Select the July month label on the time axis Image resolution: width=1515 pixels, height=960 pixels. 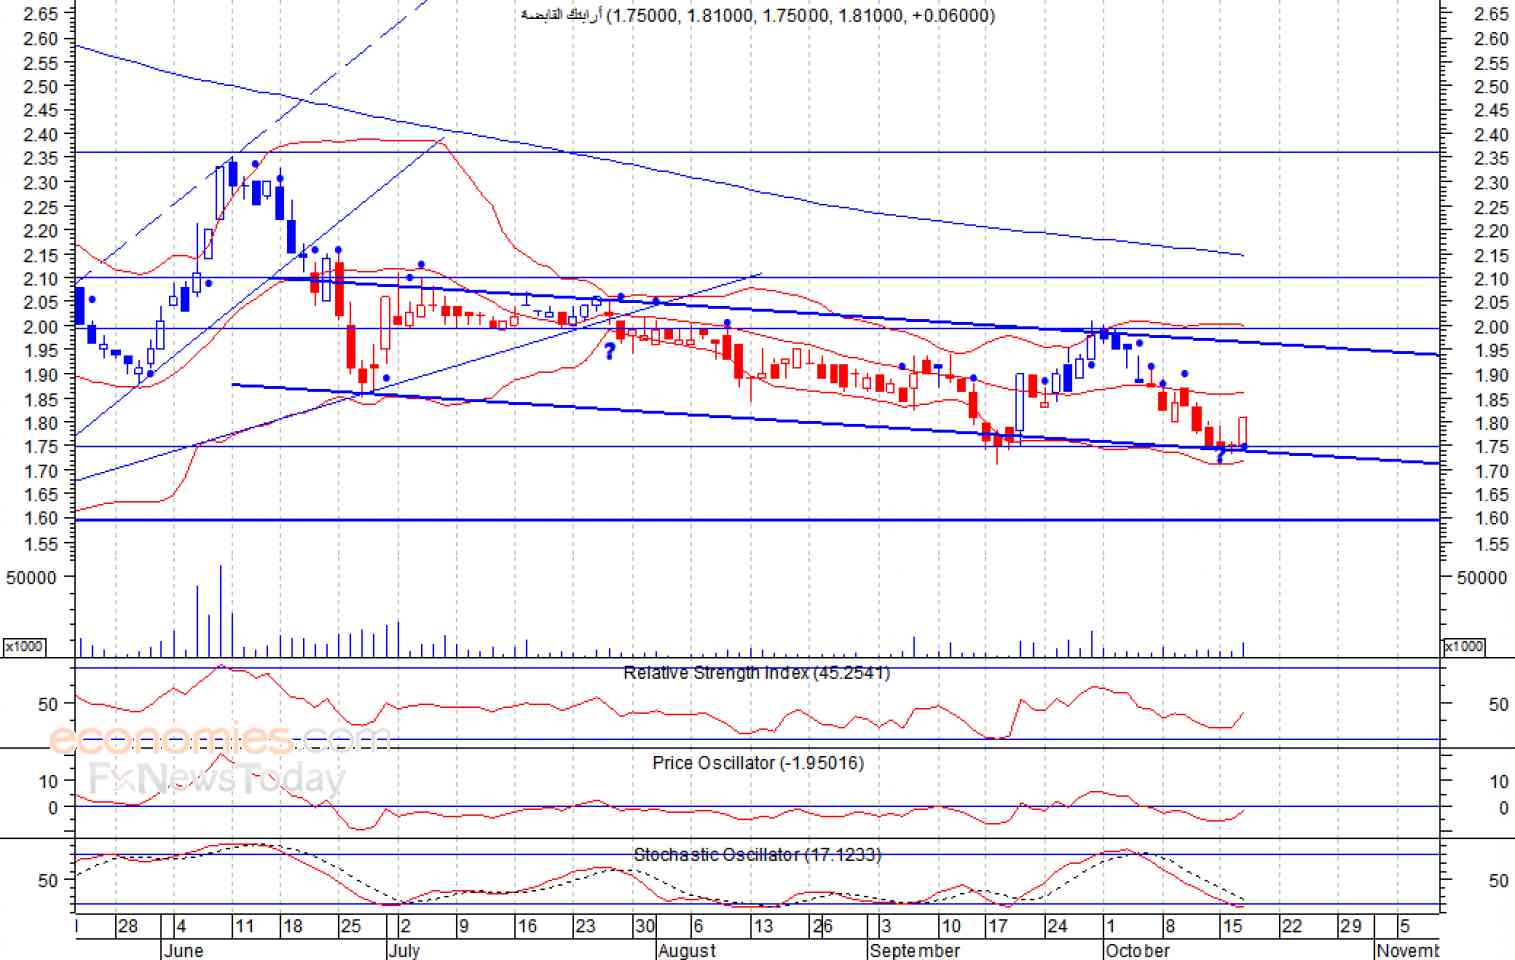point(404,950)
